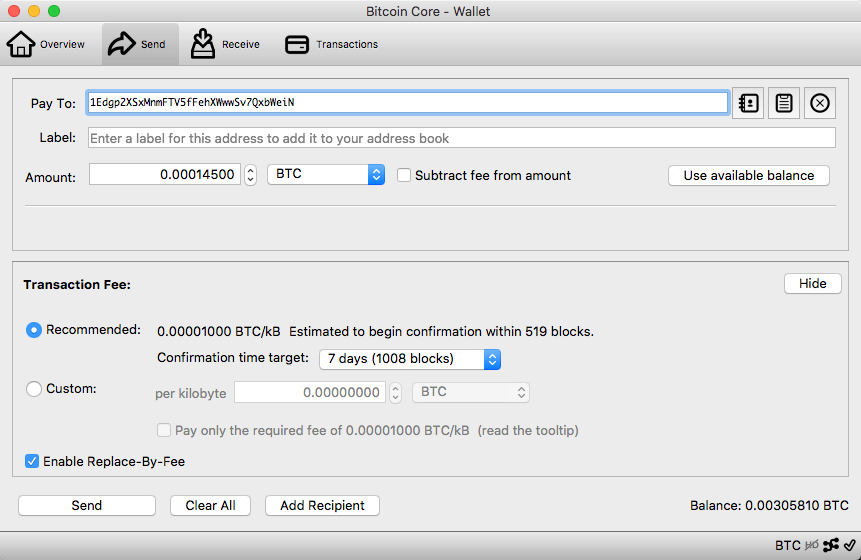The height and width of the screenshot is (560, 861).
Task: Open address book icon beside Pay To
Action: tap(748, 103)
